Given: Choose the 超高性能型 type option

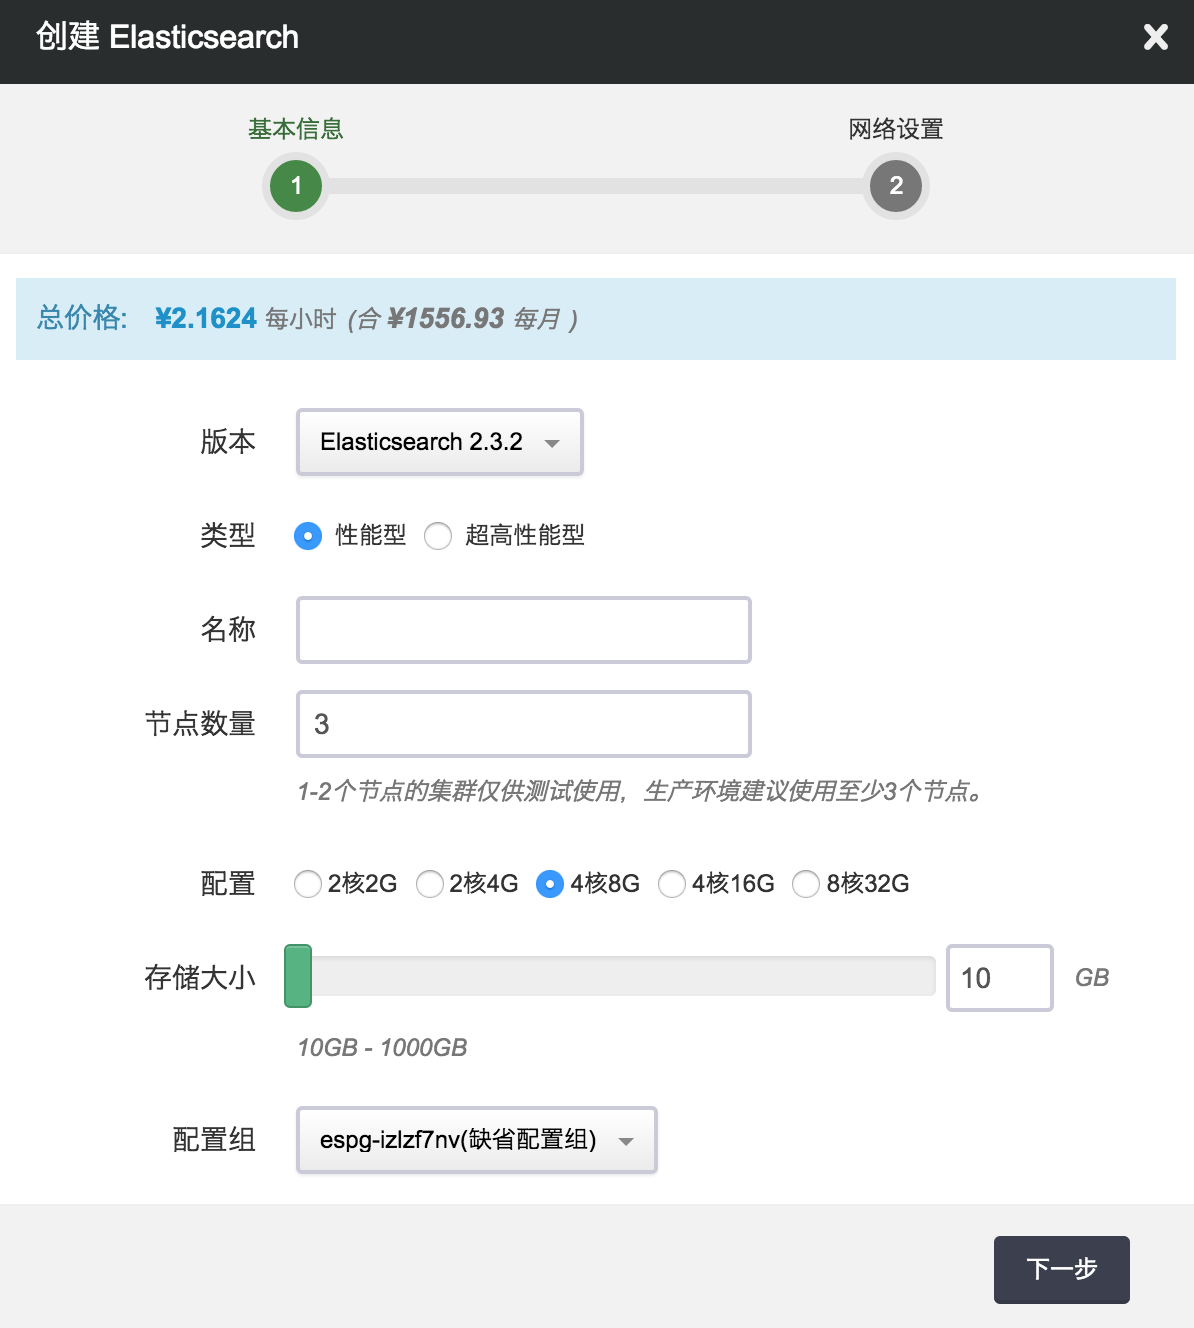Looking at the screenshot, I should pyautogui.click(x=438, y=536).
